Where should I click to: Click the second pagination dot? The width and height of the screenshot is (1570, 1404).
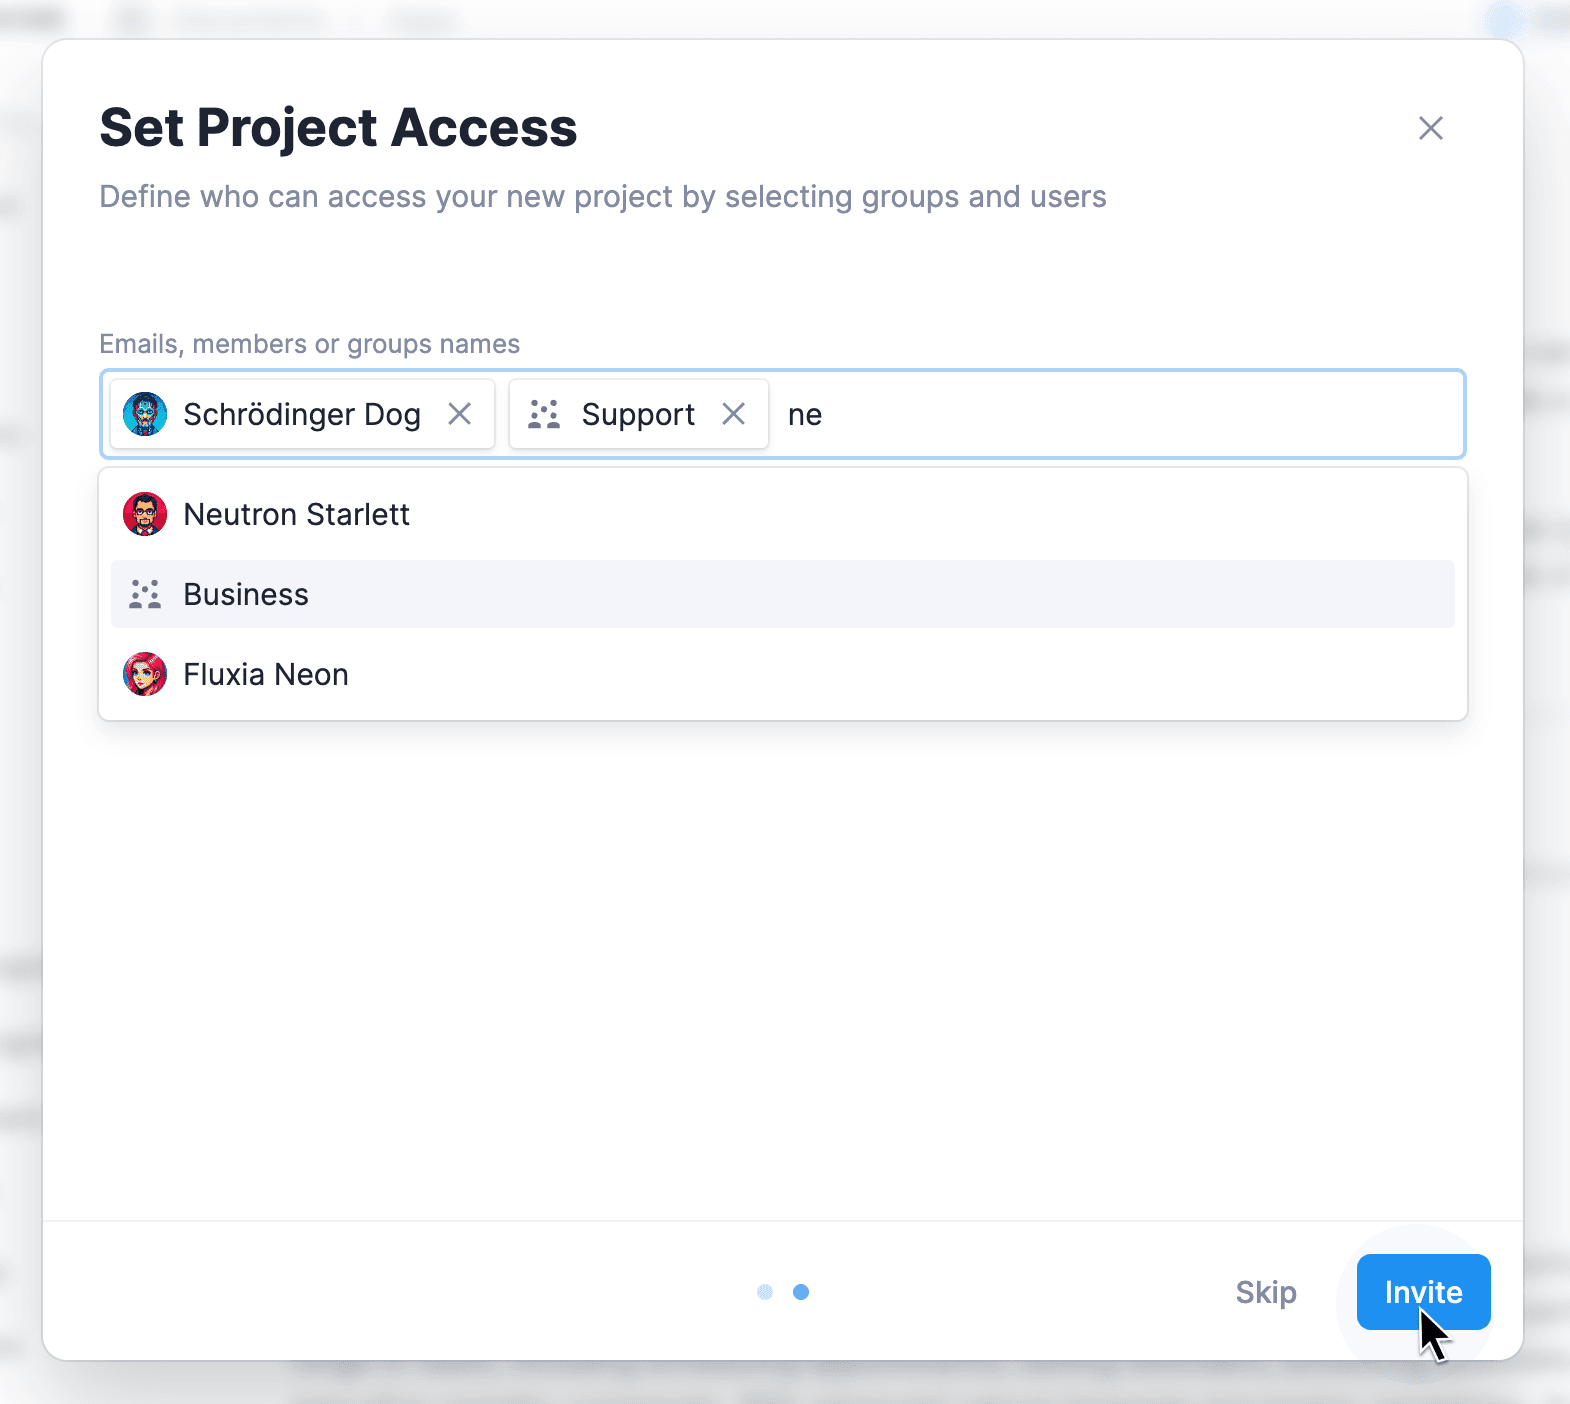point(801,1292)
